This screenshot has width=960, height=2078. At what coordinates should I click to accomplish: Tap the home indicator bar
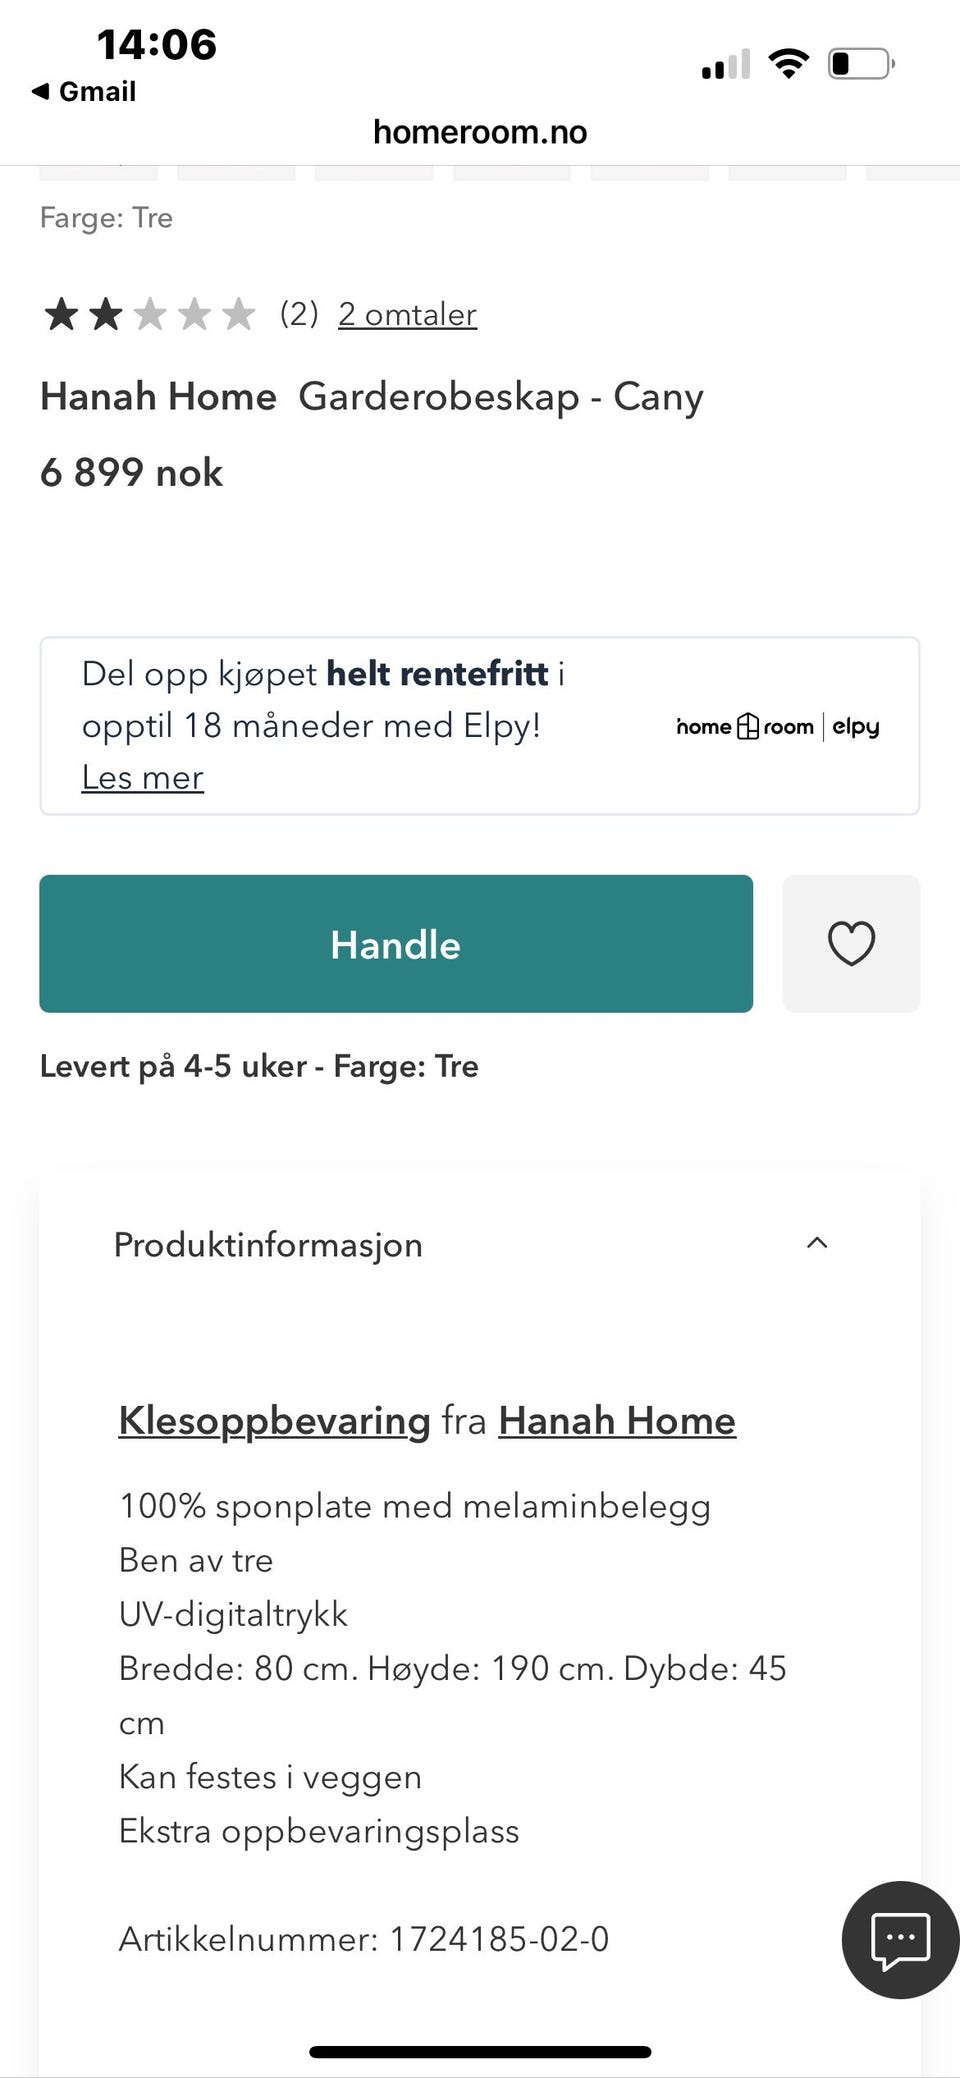(x=480, y=2052)
